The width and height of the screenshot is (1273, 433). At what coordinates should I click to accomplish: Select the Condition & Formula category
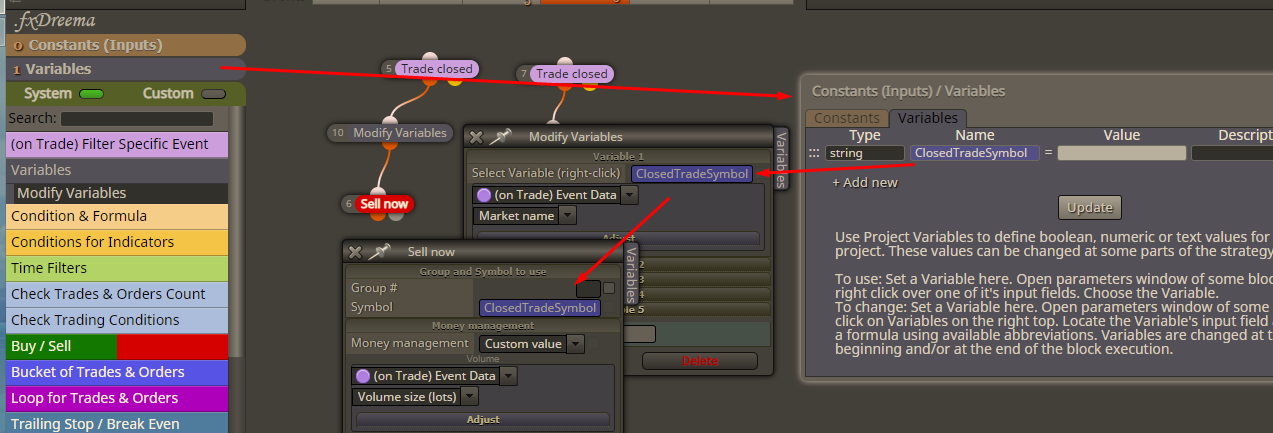tap(117, 216)
